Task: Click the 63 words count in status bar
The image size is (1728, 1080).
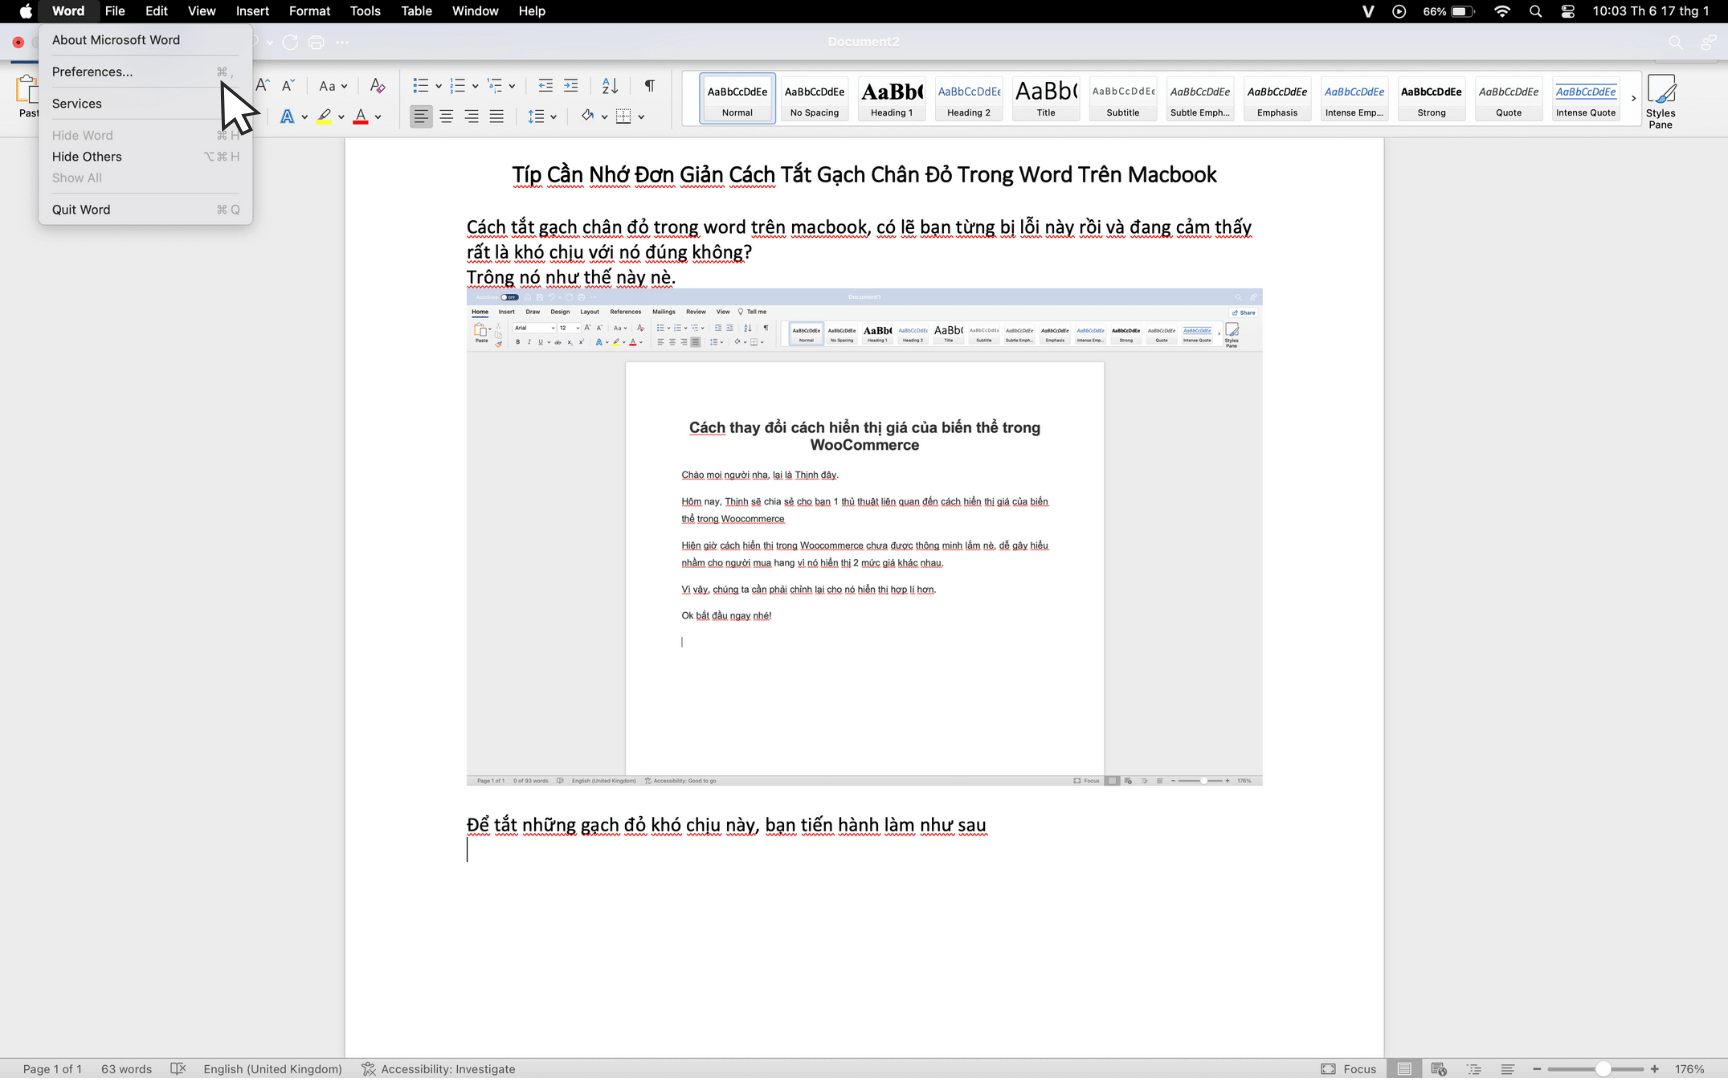Action: [126, 1069]
